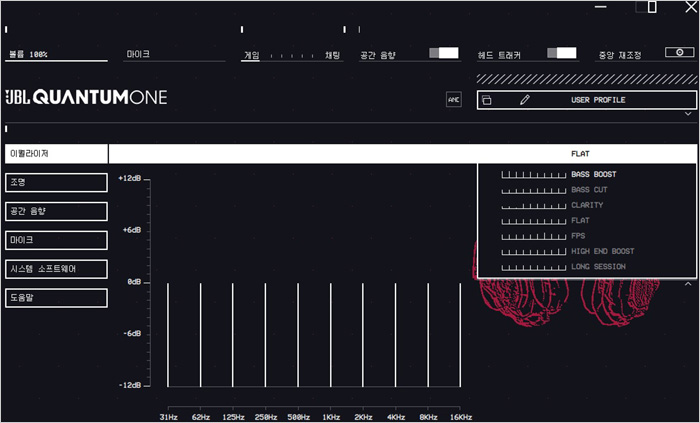This screenshot has width=700, height=423.
Task: Click the 16KHz equalizer band bar
Action: [x=460, y=335]
